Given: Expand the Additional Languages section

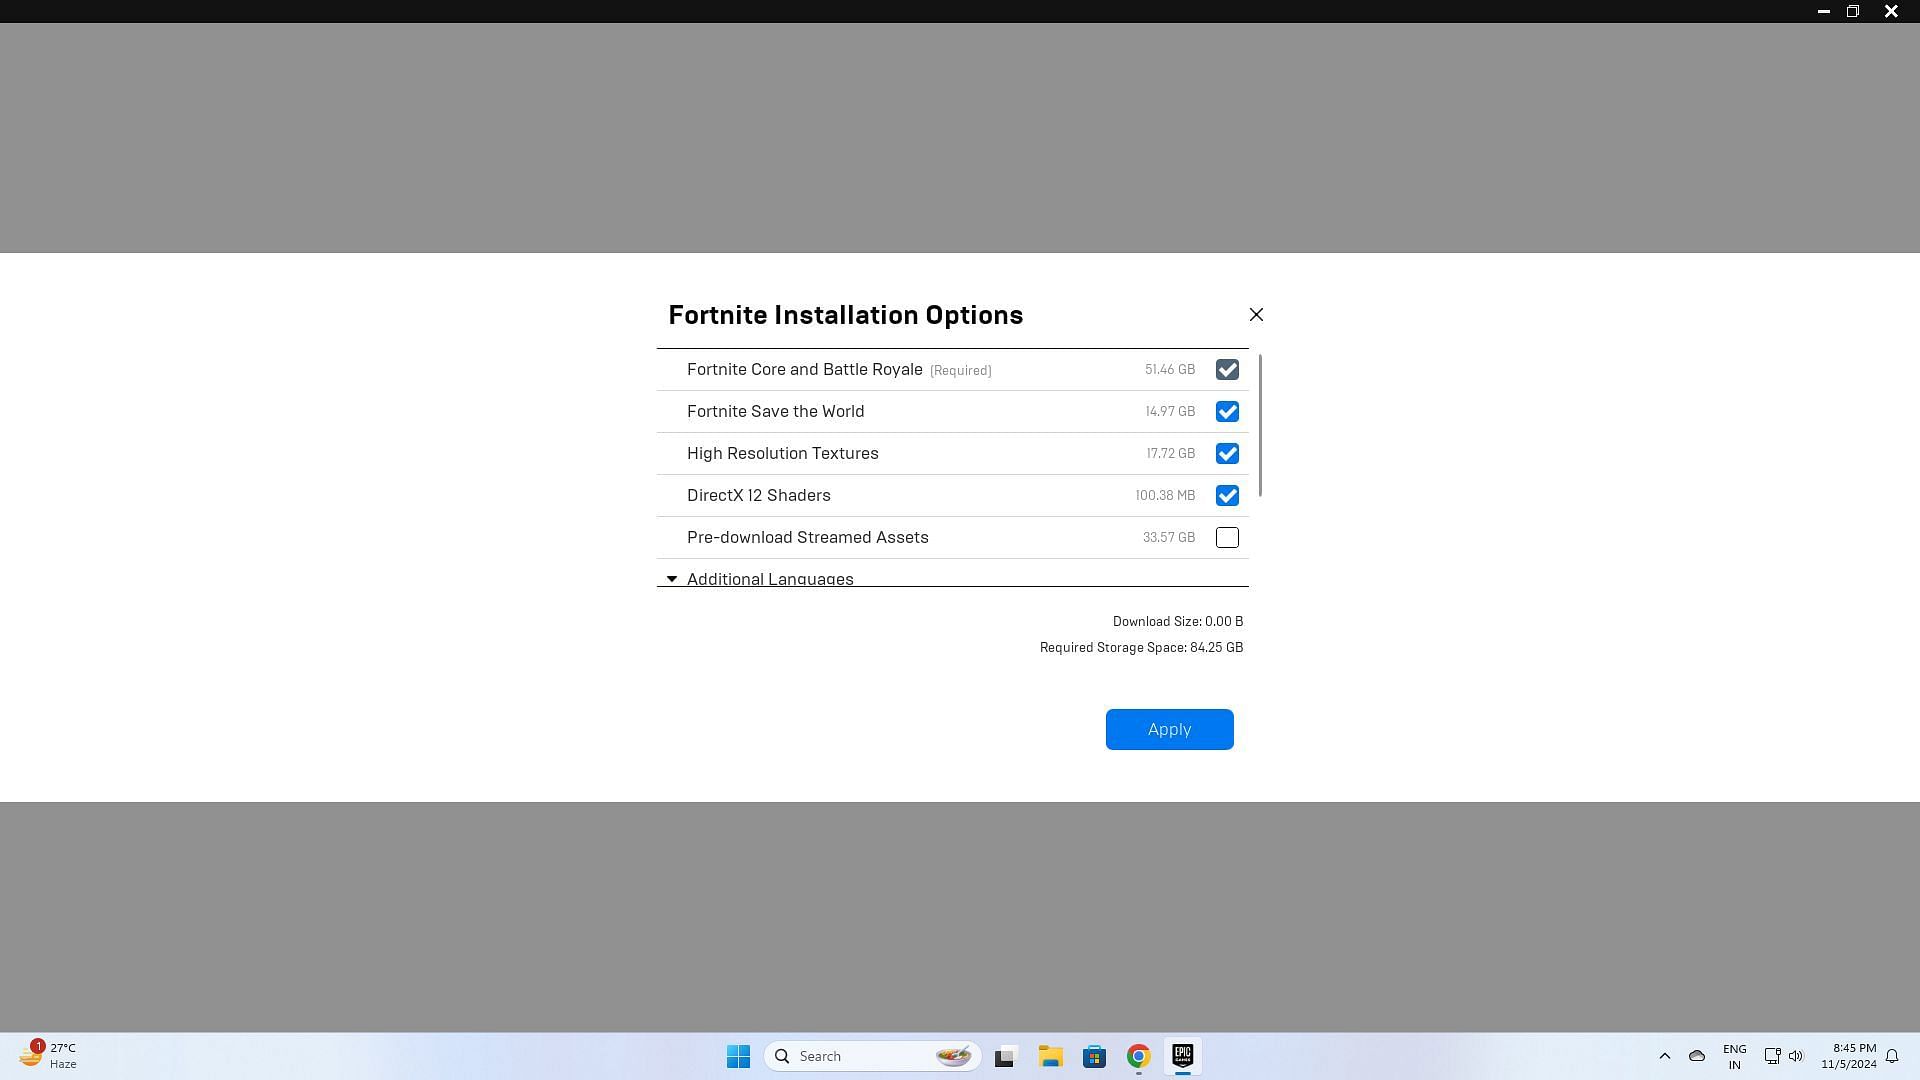Looking at the screenshot, I should click(758, 578).
